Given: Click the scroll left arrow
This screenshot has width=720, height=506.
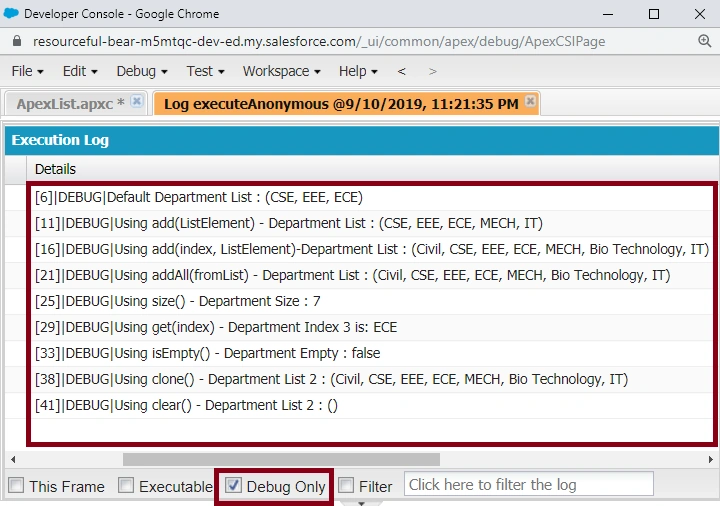Looking at the screenshot, I should coord(13,459).
